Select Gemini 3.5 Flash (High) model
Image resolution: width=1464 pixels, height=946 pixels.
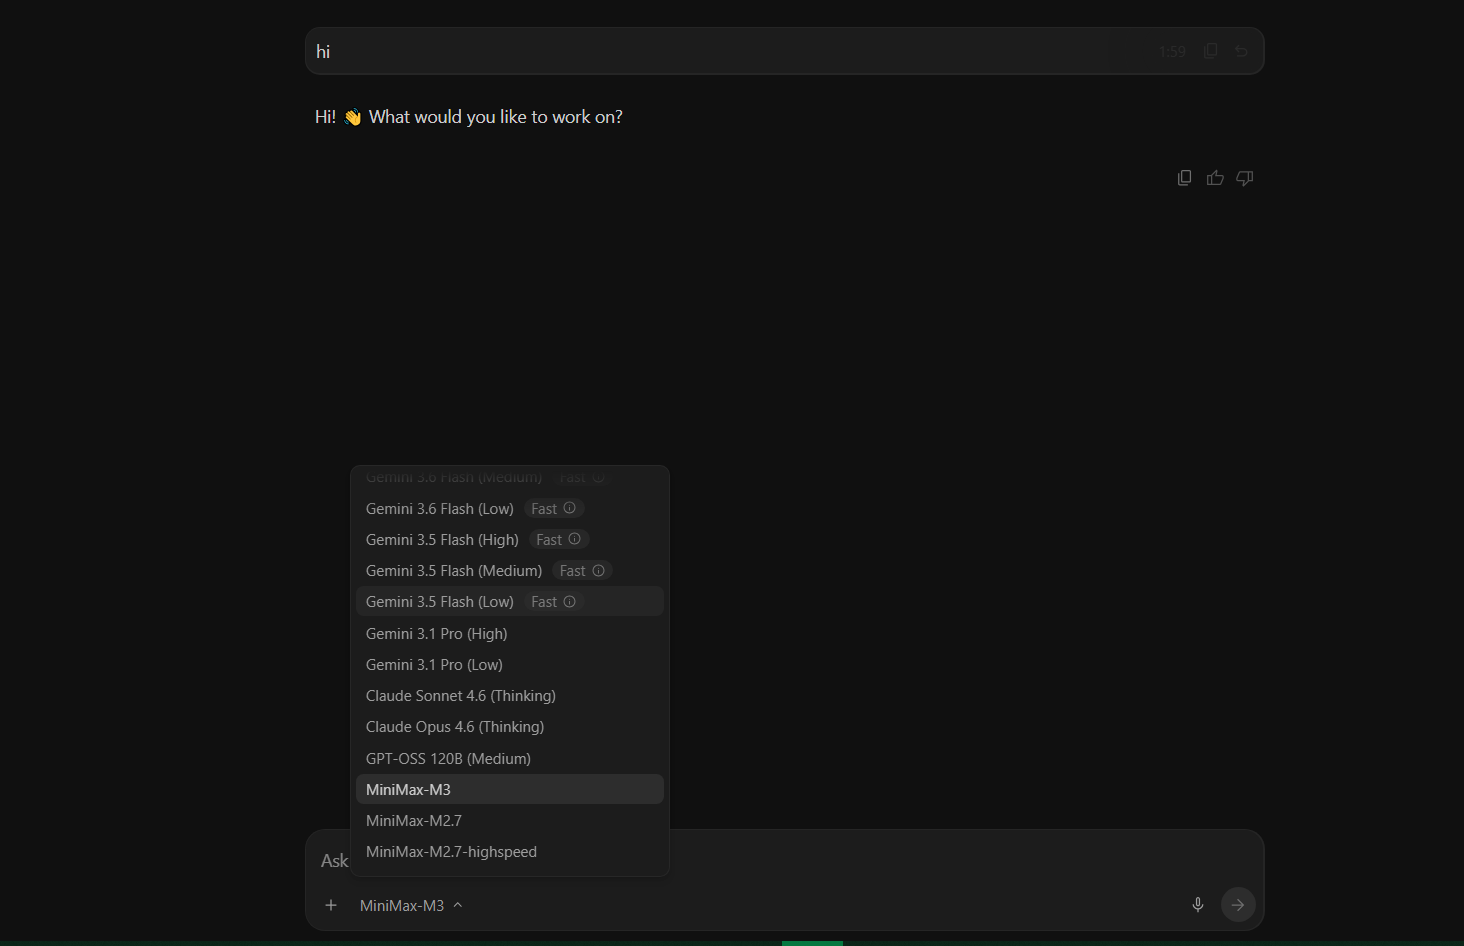point(510,539)
